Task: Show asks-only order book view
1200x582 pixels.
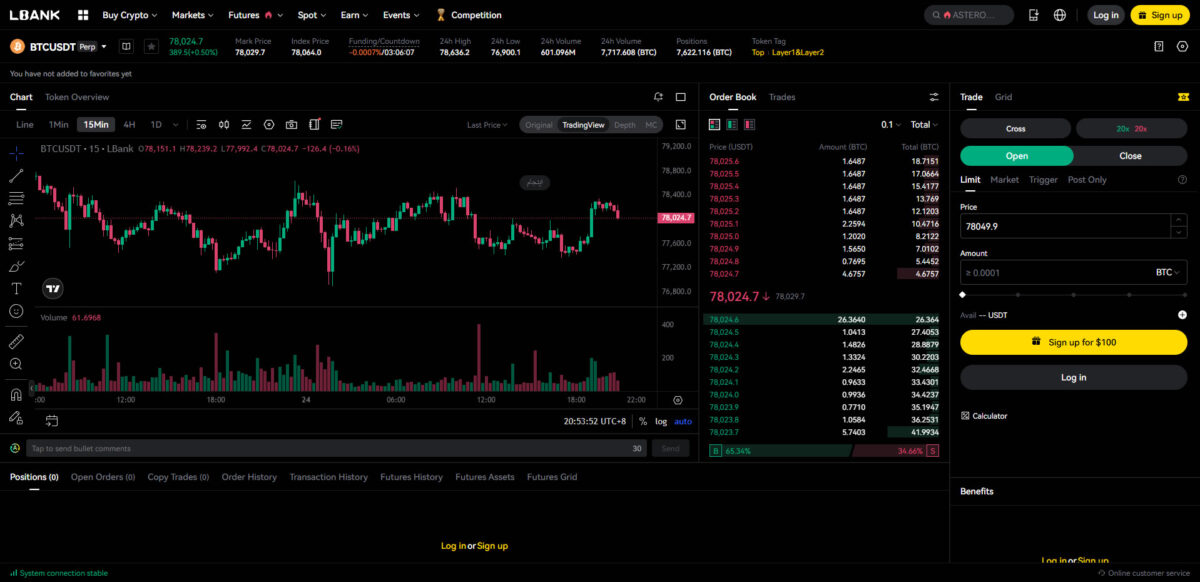Action: [749, 125]
